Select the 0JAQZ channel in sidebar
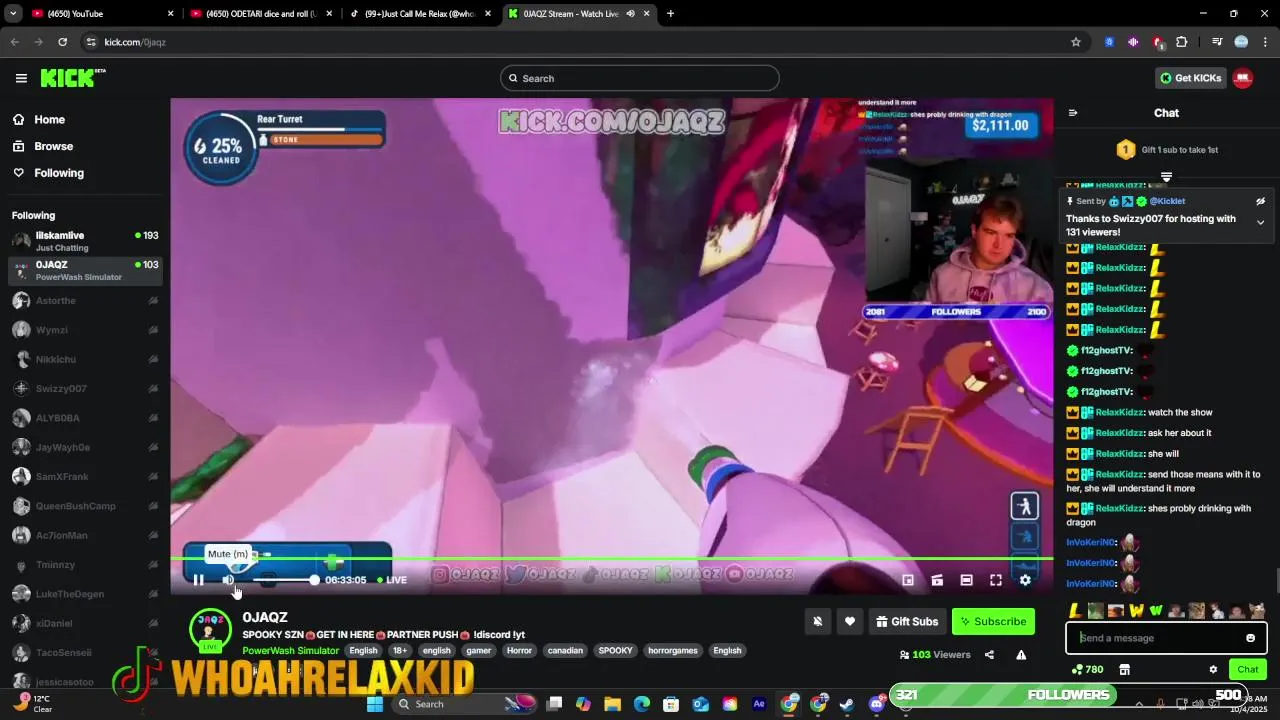 [85, 270]
